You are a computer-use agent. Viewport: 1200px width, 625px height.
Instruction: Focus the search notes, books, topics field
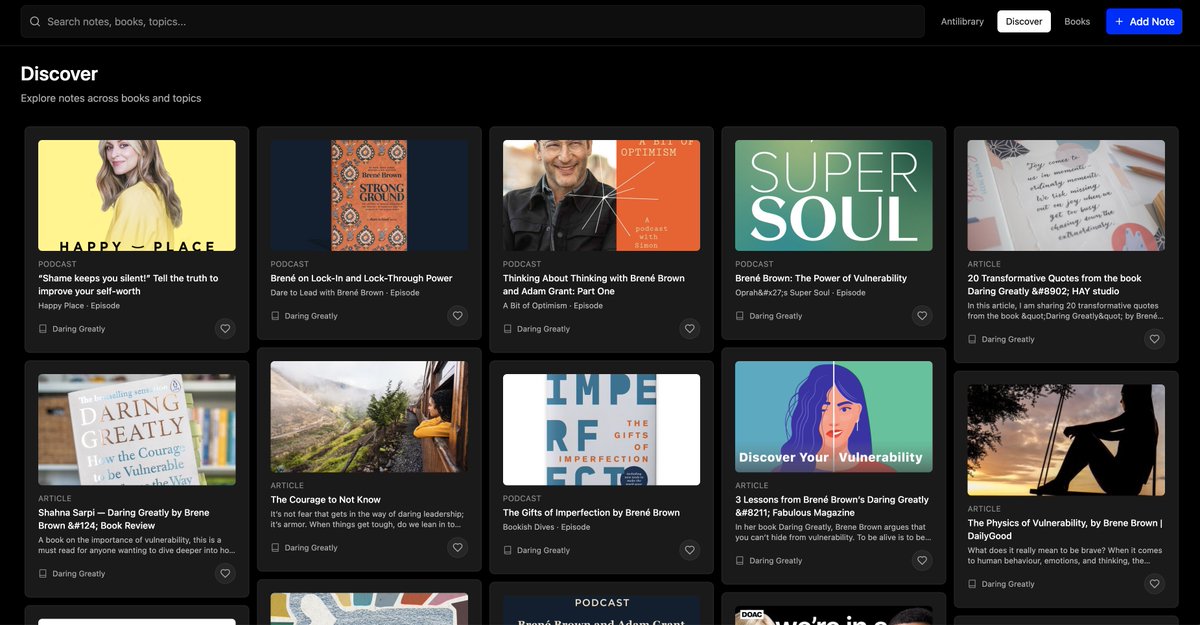(472, 21)
